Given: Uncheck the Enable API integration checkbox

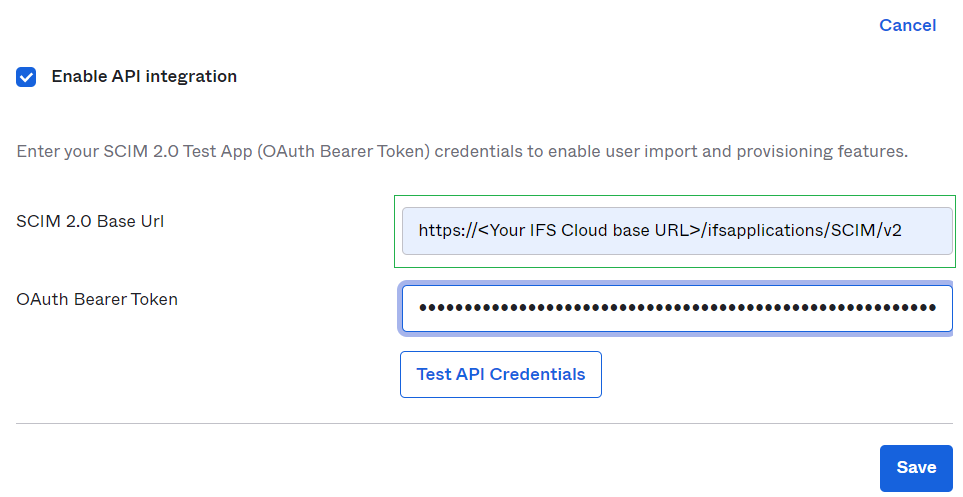Looking at the screenshot, I should coord(26,77).
